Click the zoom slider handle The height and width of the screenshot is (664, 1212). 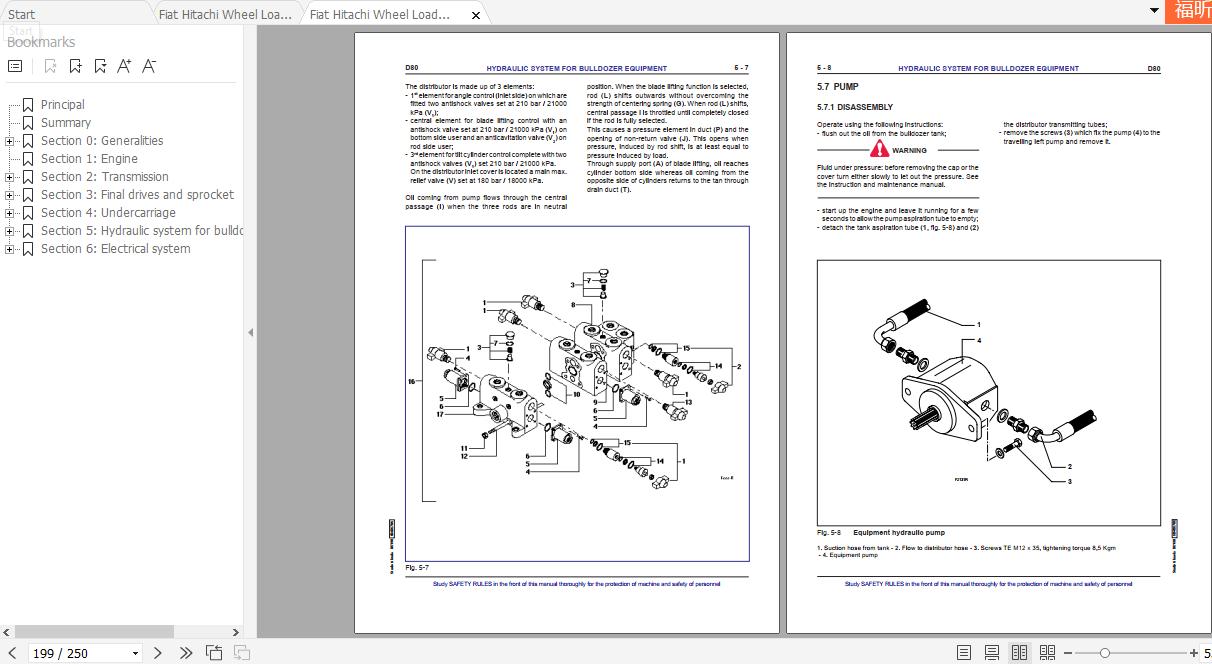(1104, 653)
